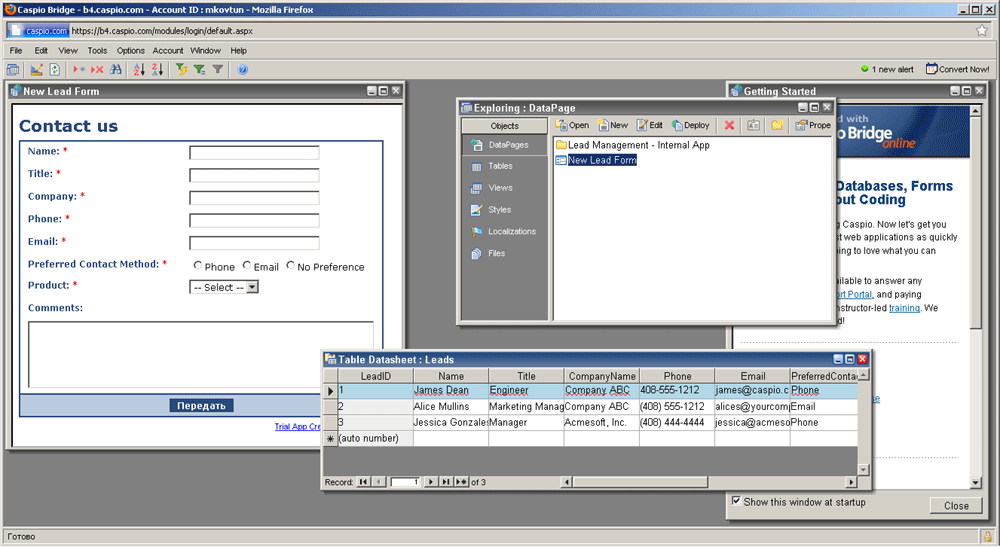Screen dimensions: 1000x547
Task: Open the View menu
Action: point(68,50)
